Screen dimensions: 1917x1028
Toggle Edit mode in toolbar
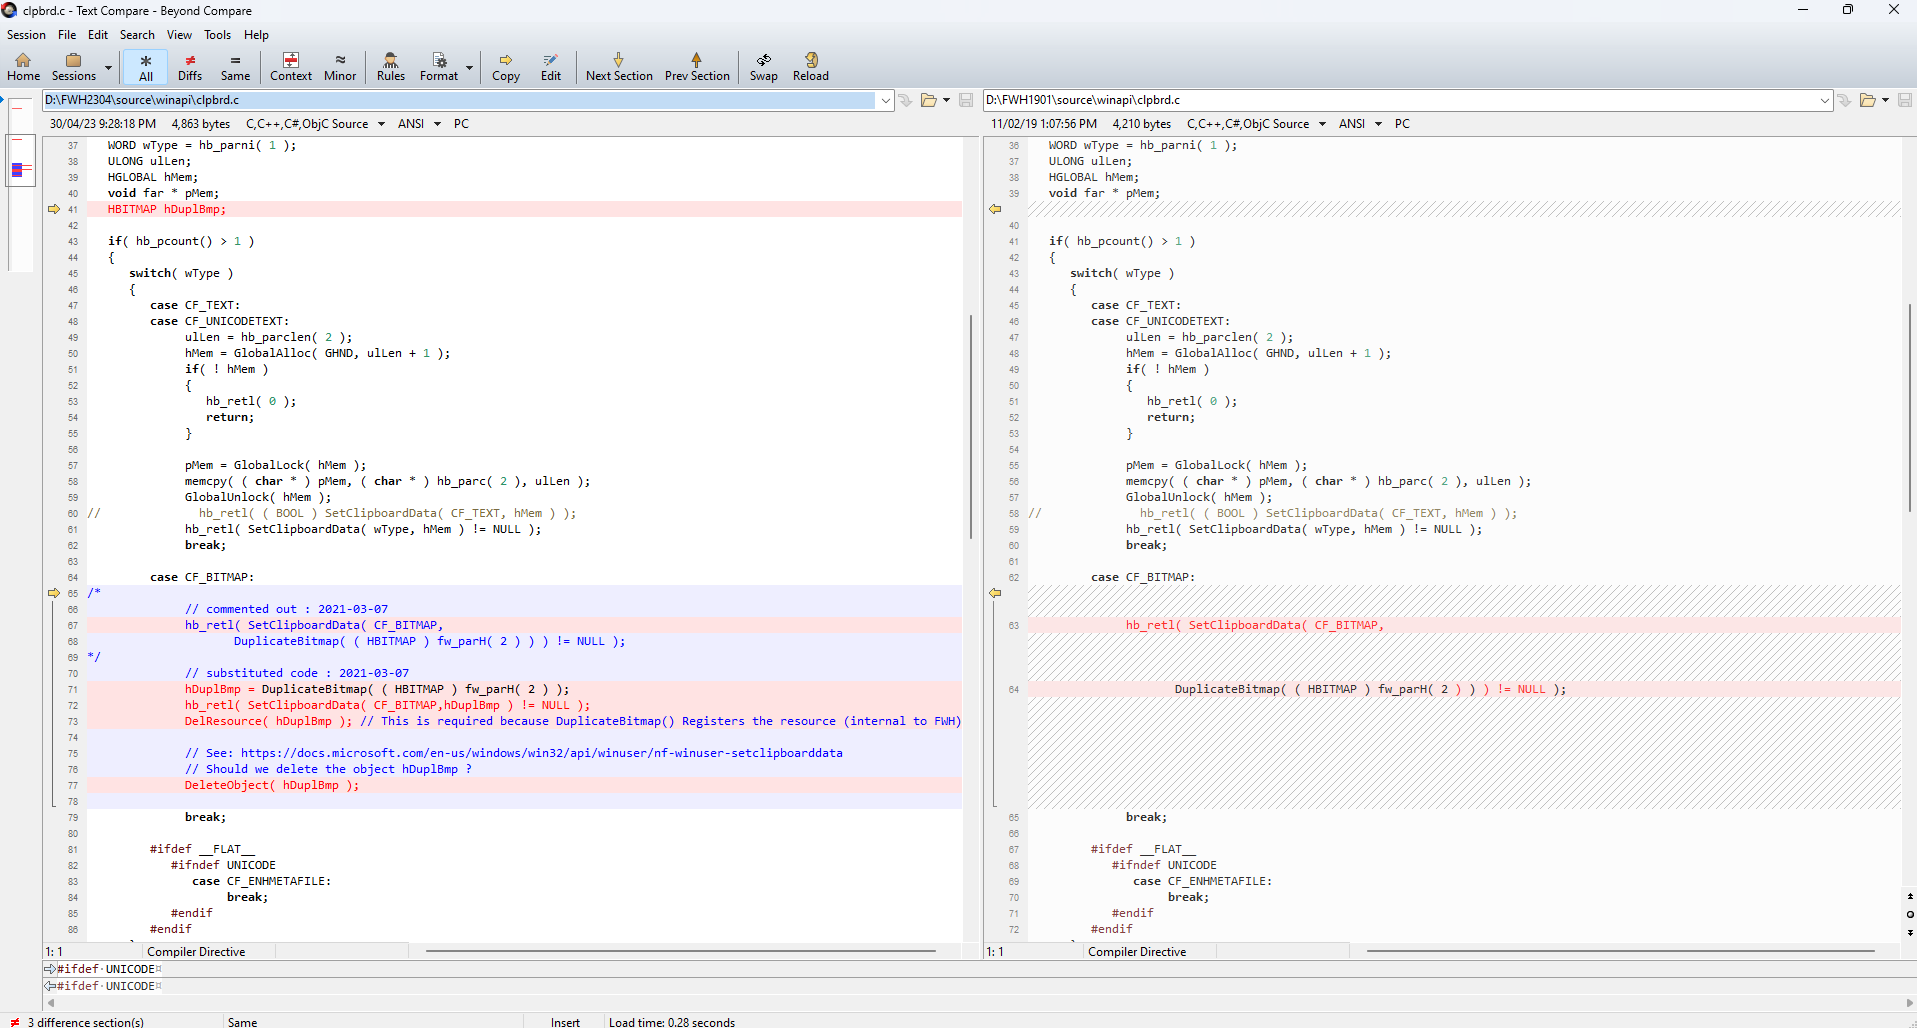coord(551,67)
